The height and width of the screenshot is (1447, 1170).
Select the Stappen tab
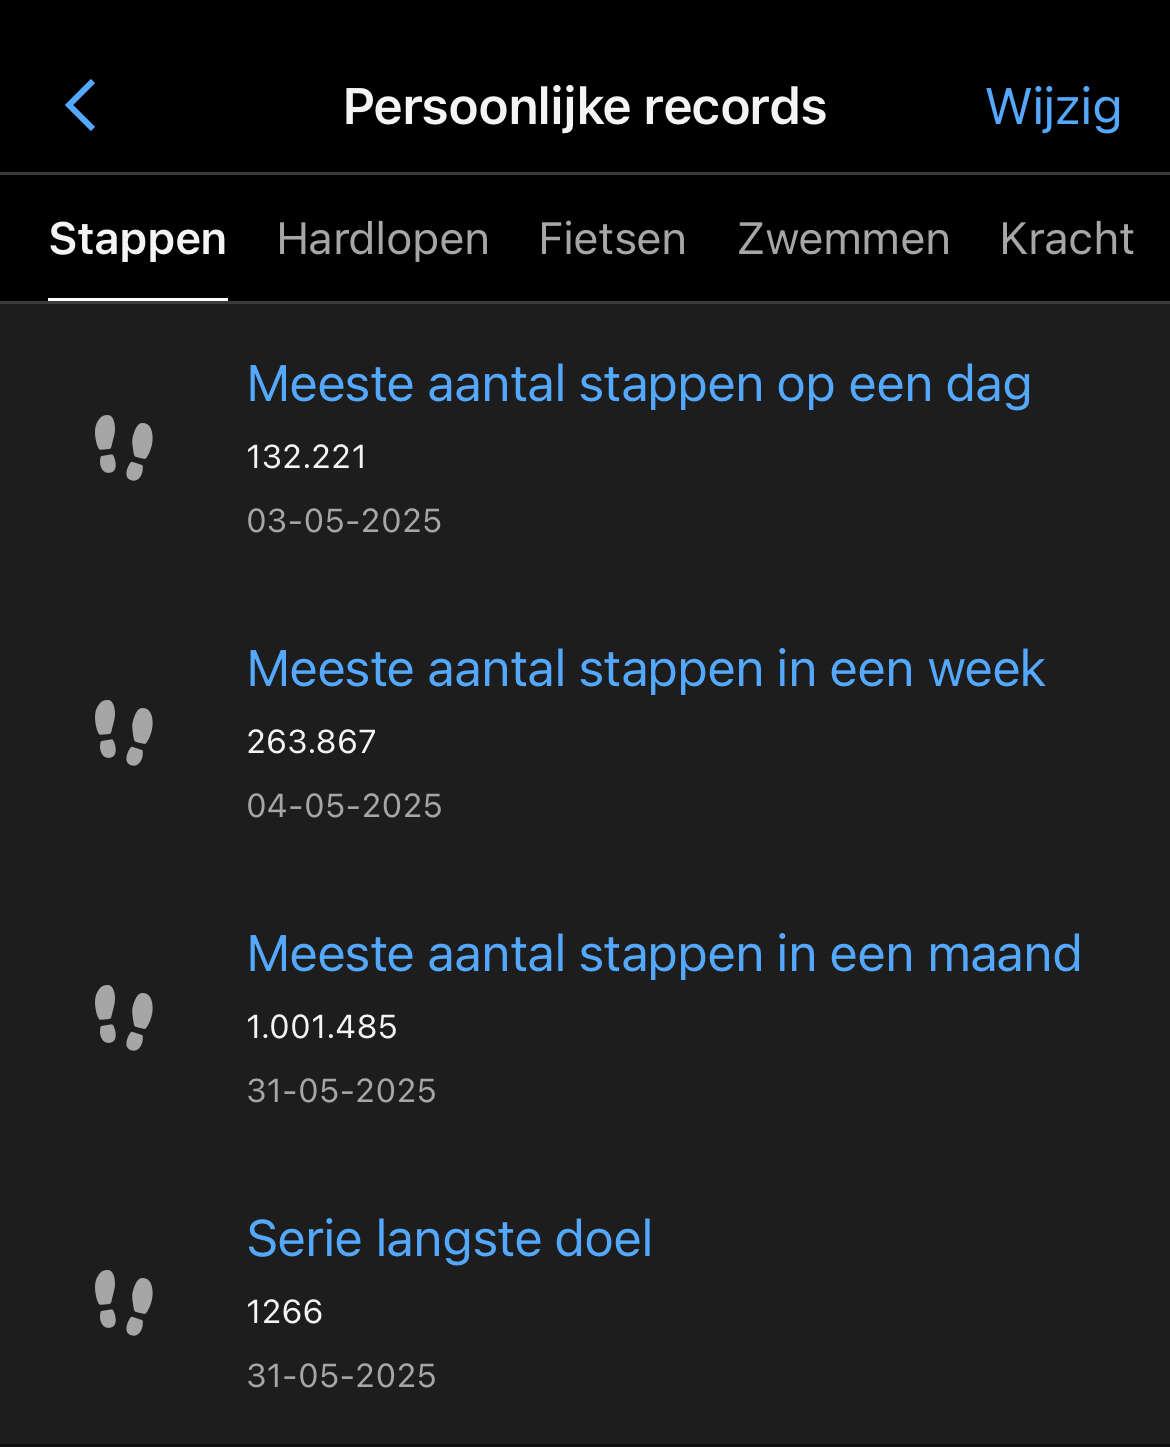click(138, 240)
